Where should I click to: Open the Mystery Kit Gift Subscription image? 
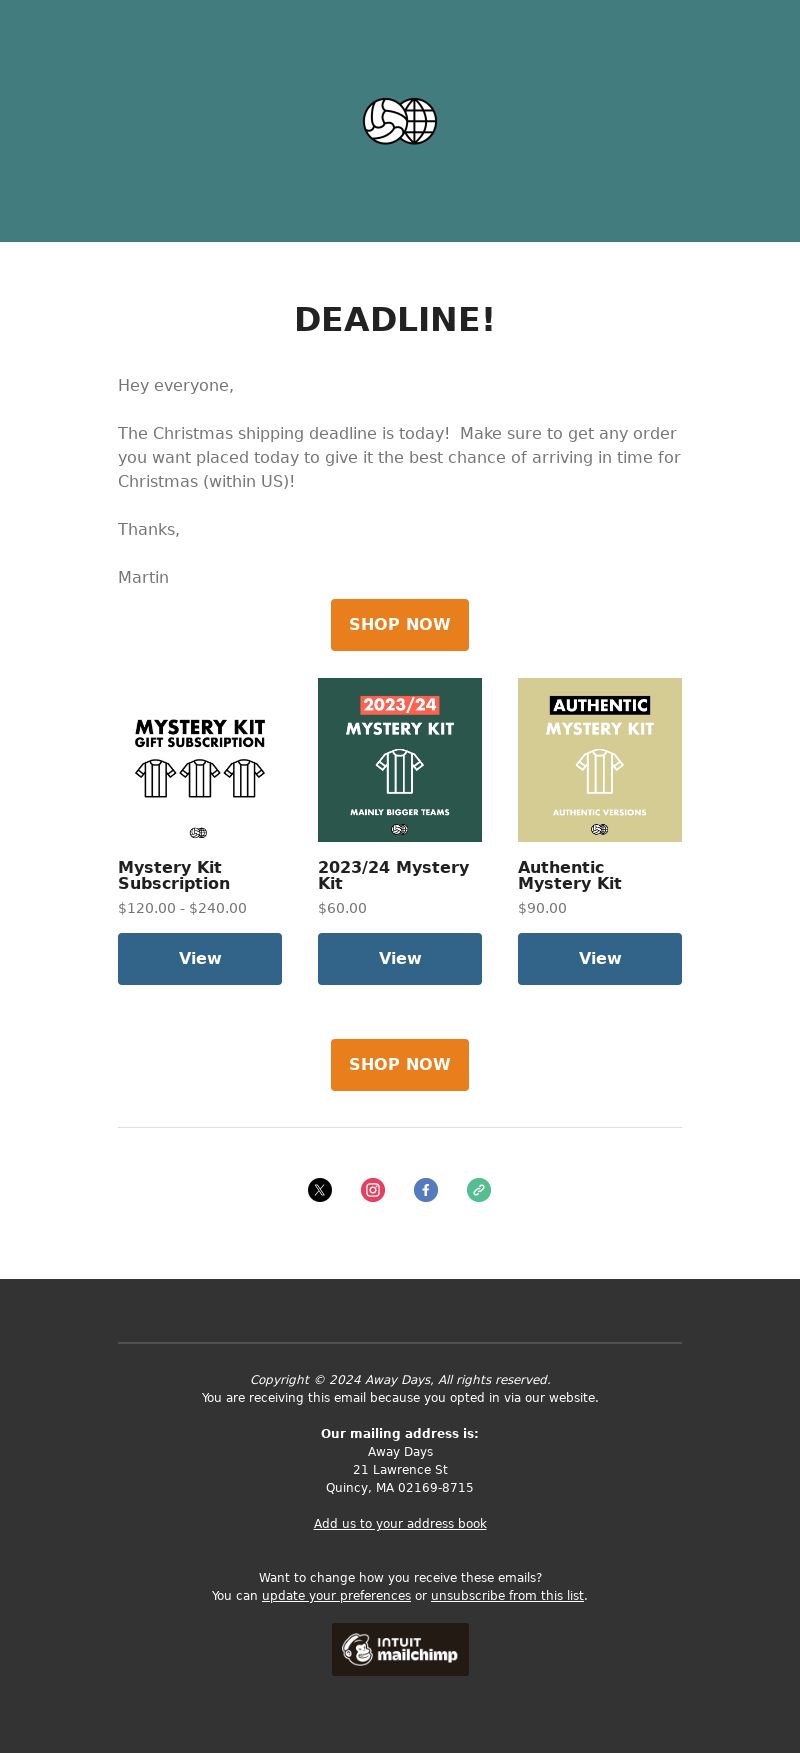pyautogui.click(x=200, y=760)
